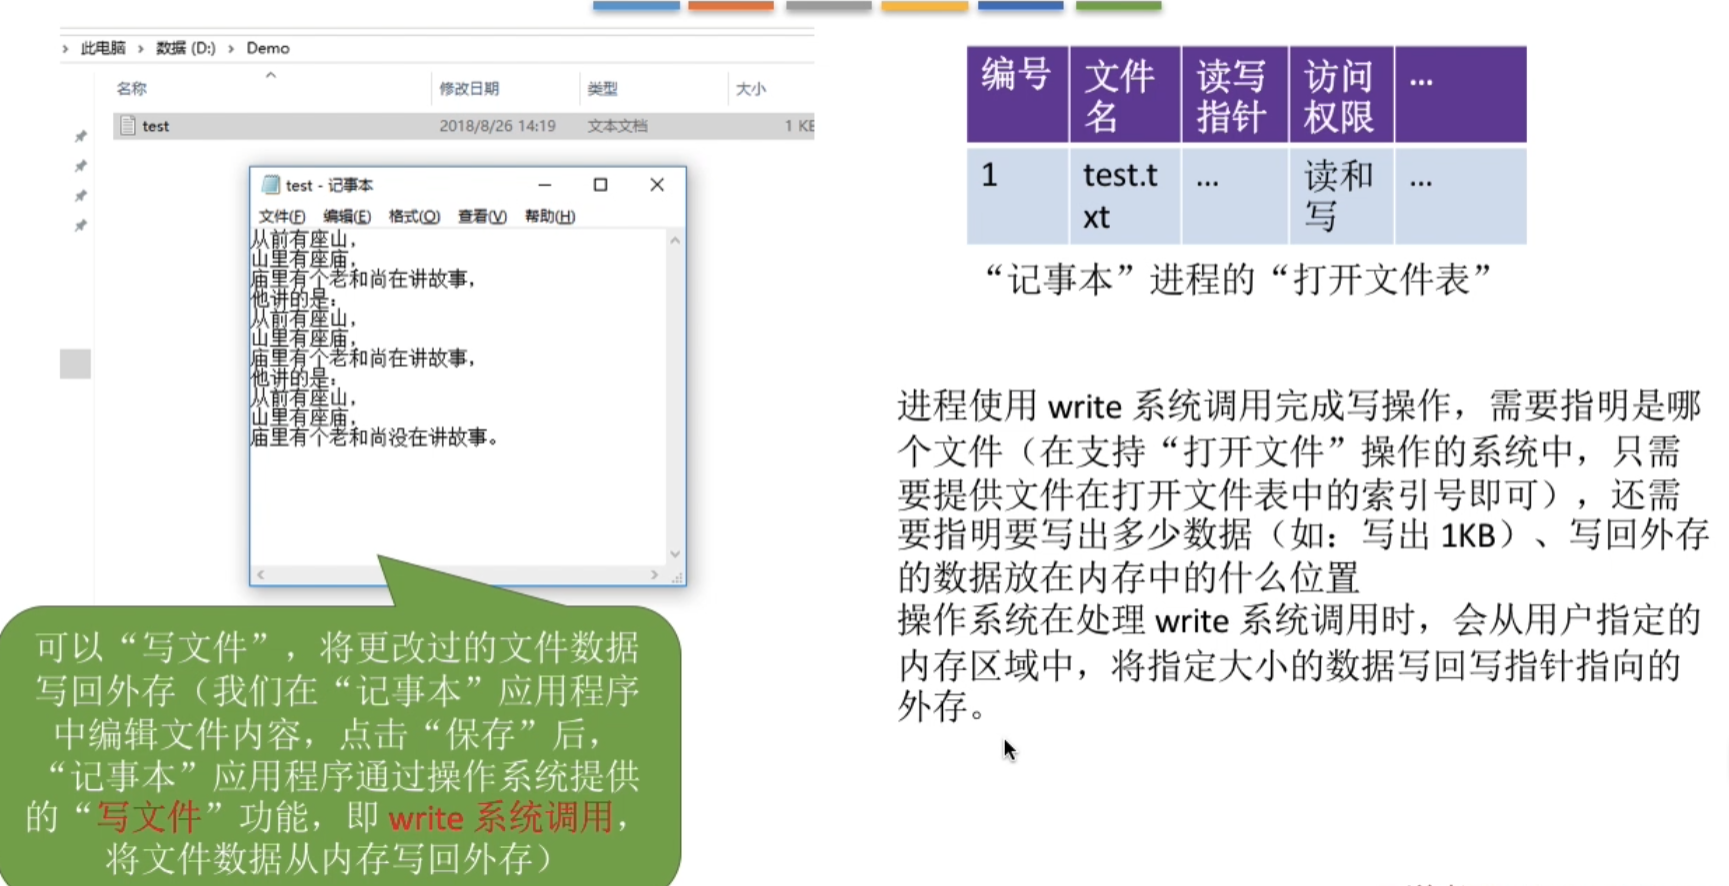This screenshot has width=1729, height=886.
Task: Open the 编辑(E) menu in Notepad
Action: point(347,216)
